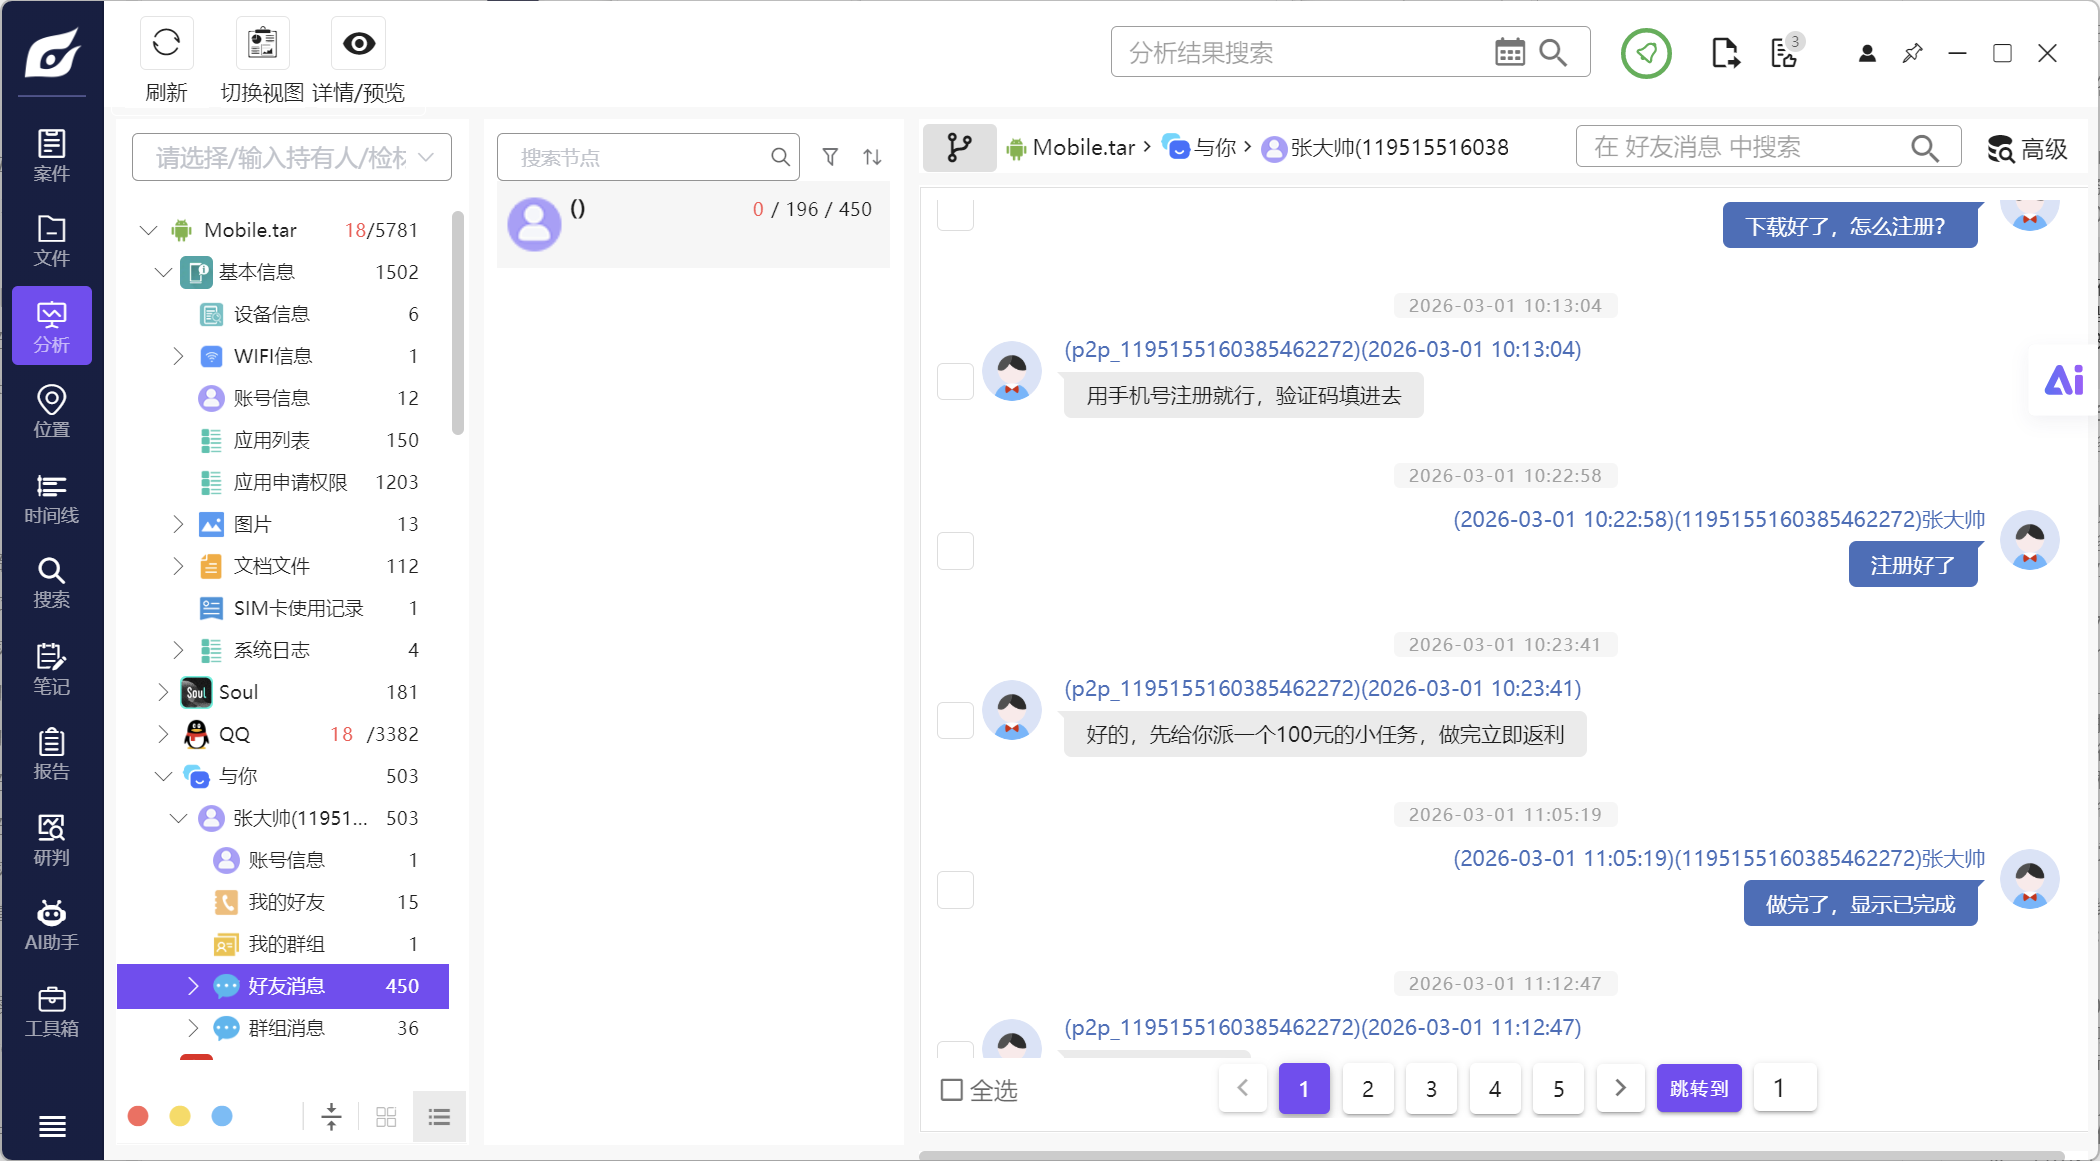Switch to grid view icon

386,1117
